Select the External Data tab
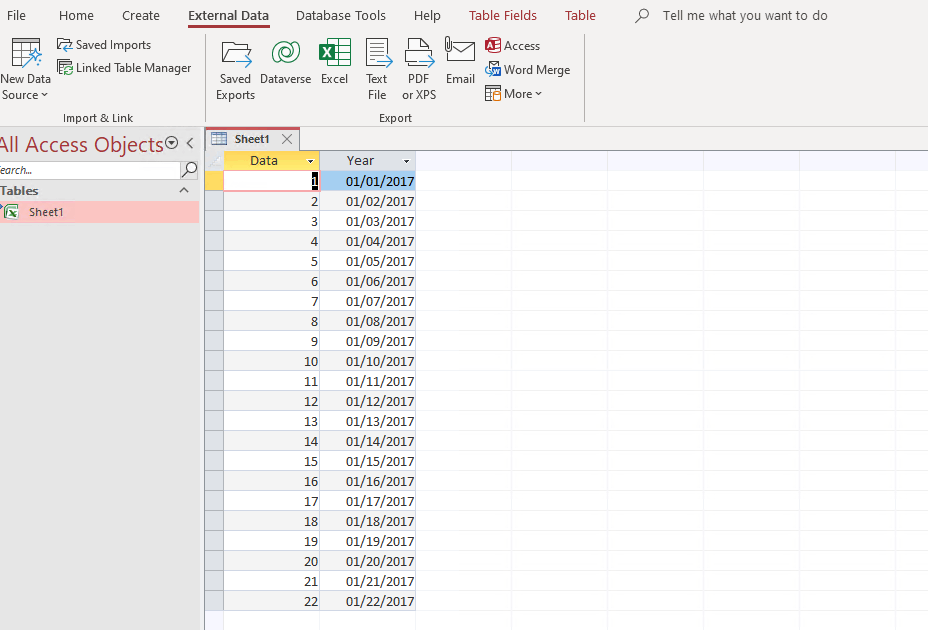Viewport: 928px width, 630px height. tap(228, 15)
